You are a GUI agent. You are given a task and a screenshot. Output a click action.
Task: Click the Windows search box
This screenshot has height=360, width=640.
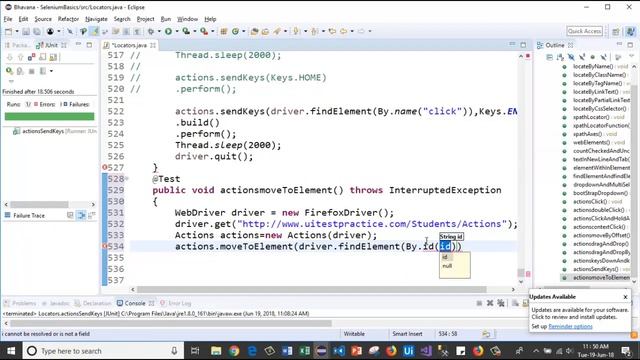pos(102,351)
